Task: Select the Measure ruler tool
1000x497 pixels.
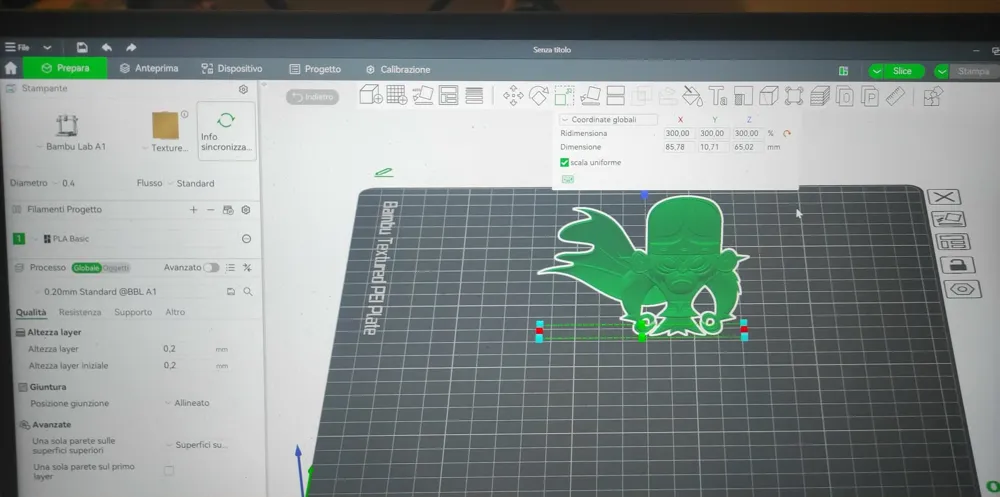Action: click(895, 96)
